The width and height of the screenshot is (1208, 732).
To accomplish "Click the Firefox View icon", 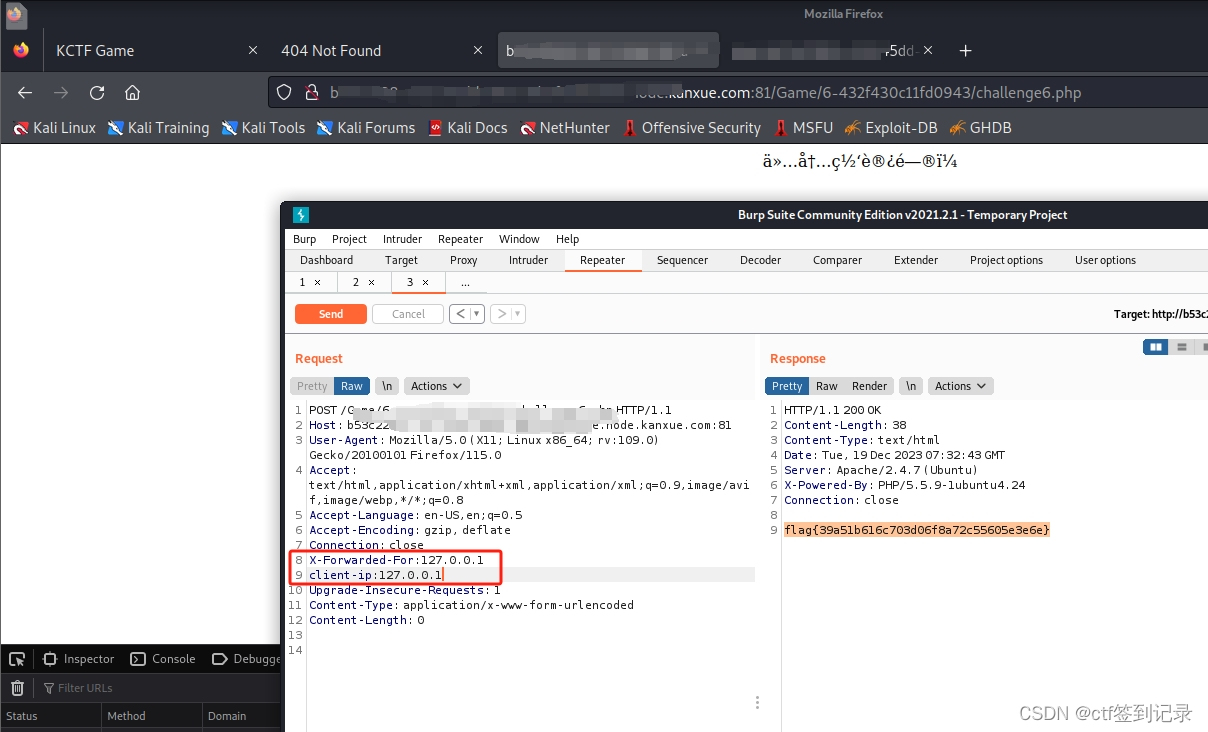I will (x=21, y=50).
